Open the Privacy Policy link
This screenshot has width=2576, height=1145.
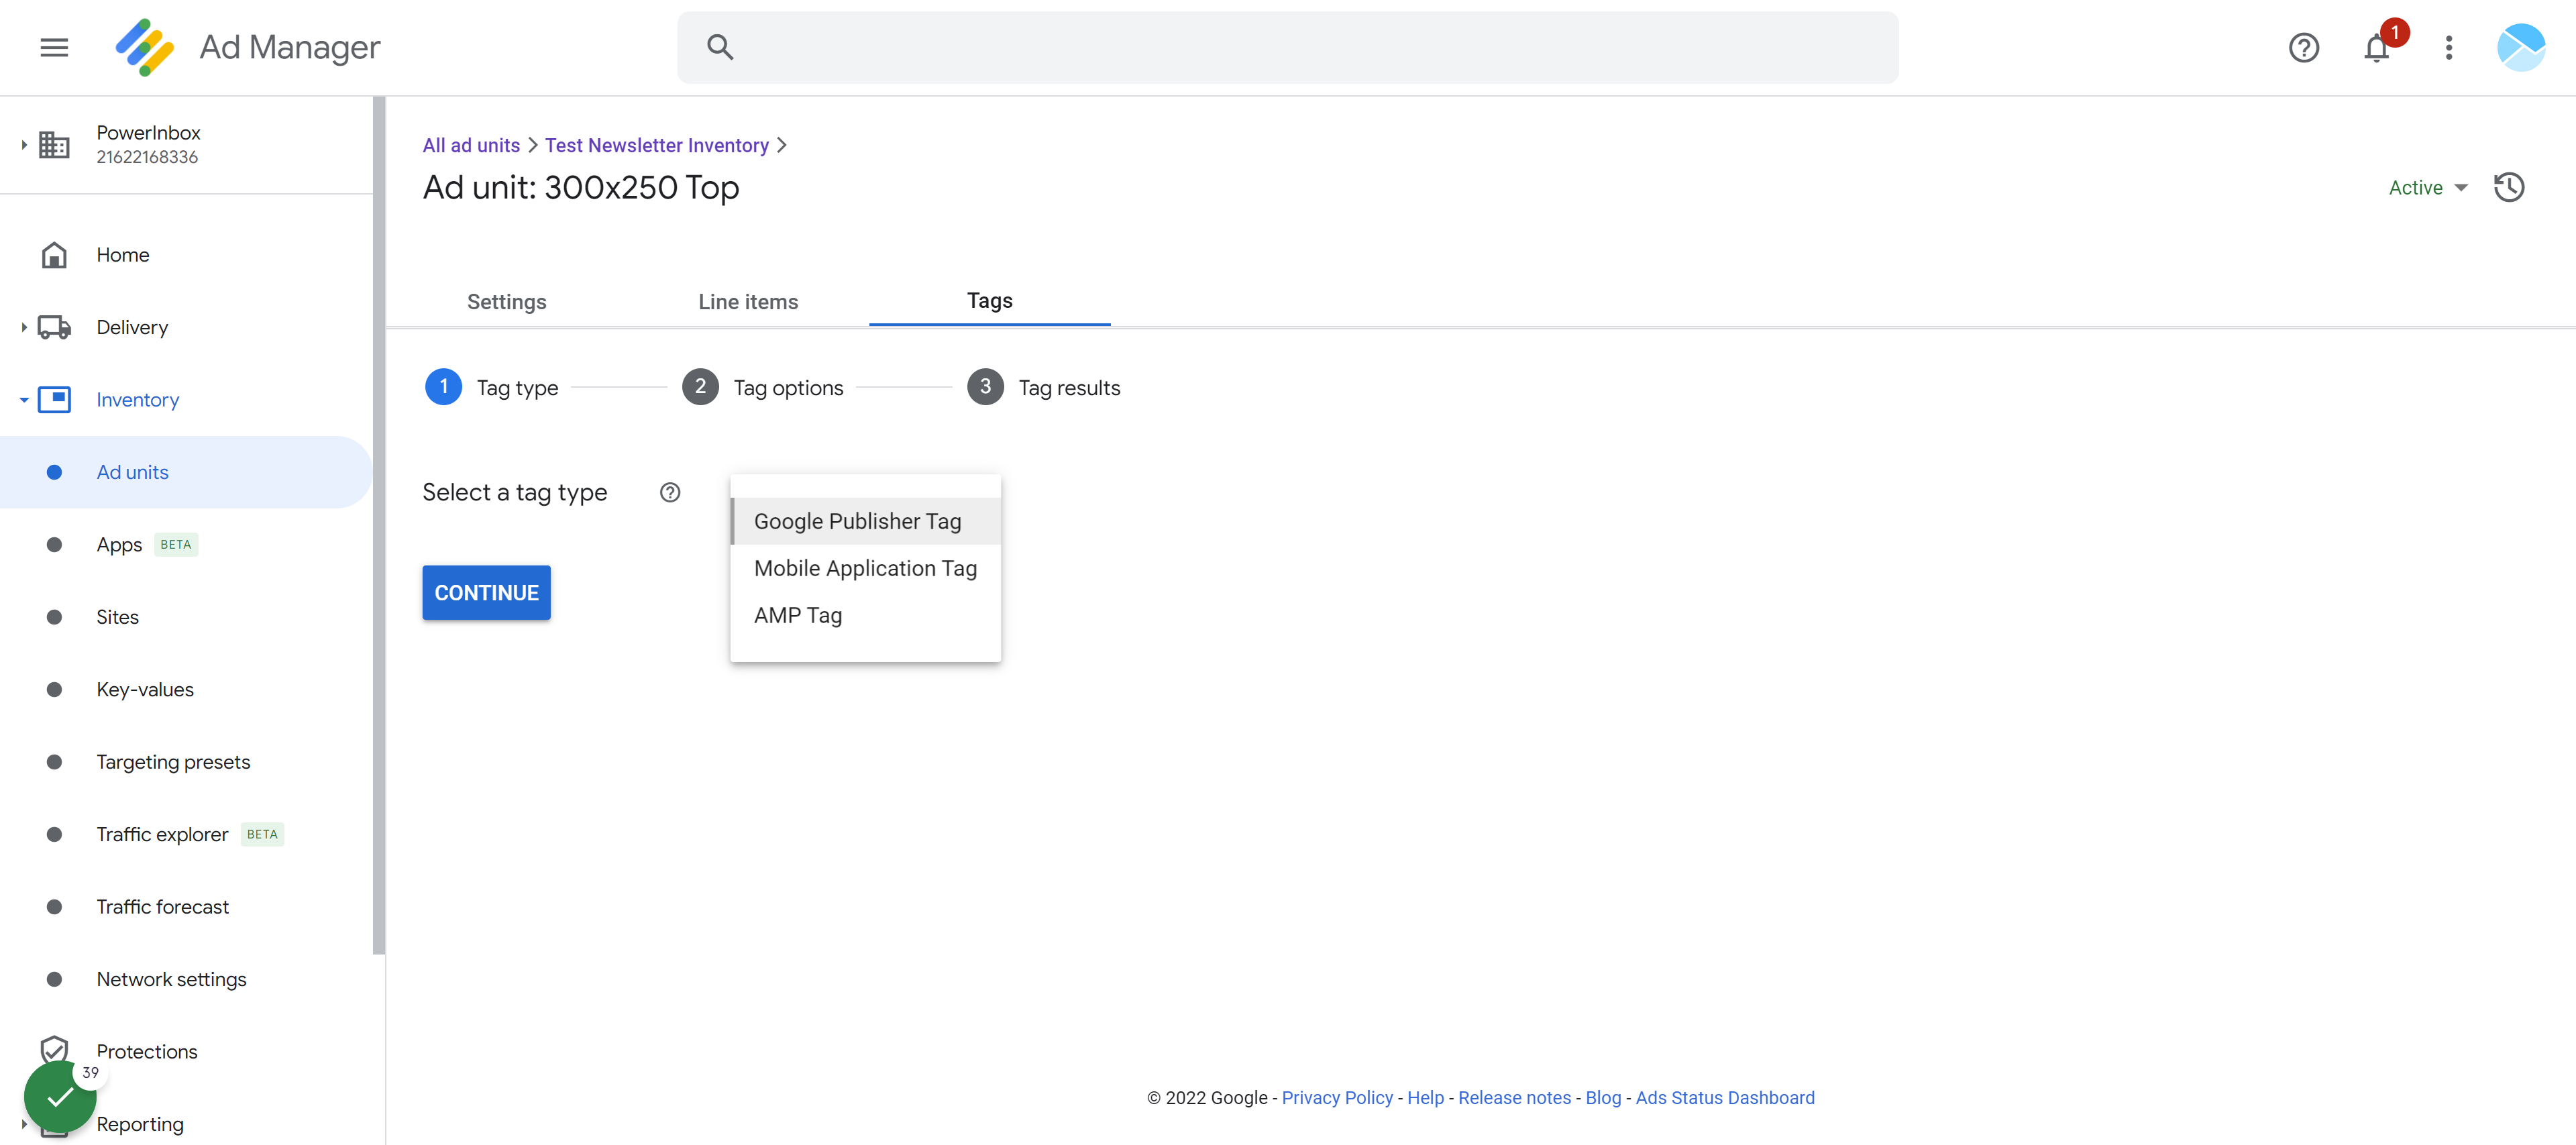point(1337,1097)
